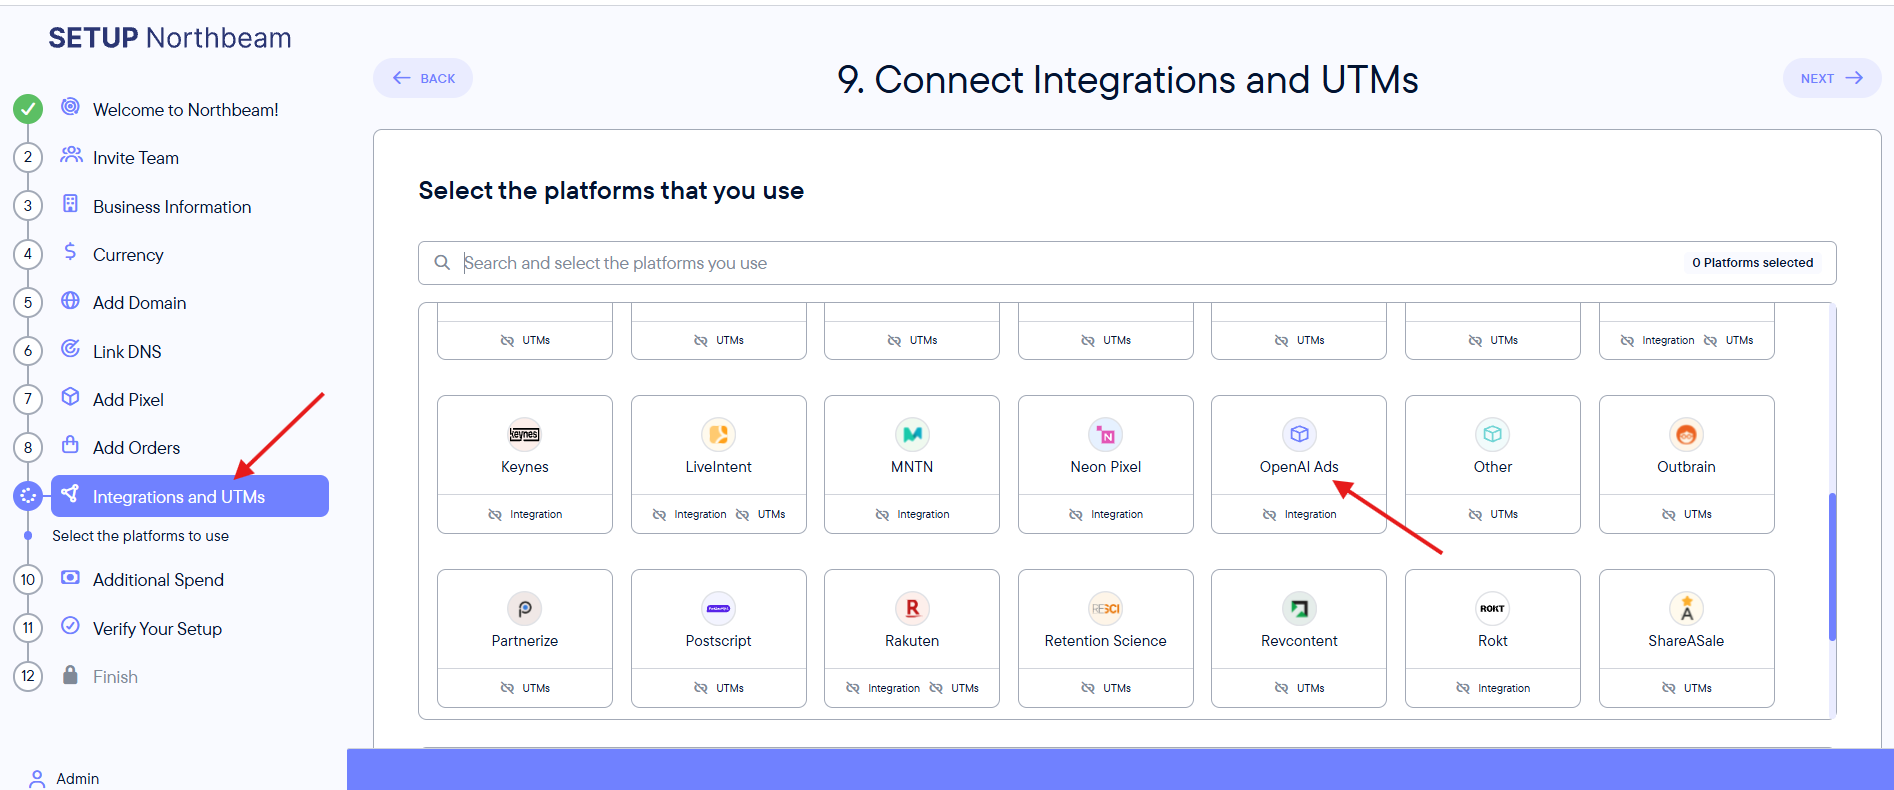Go to the Link DNS step

click(127, 352)
